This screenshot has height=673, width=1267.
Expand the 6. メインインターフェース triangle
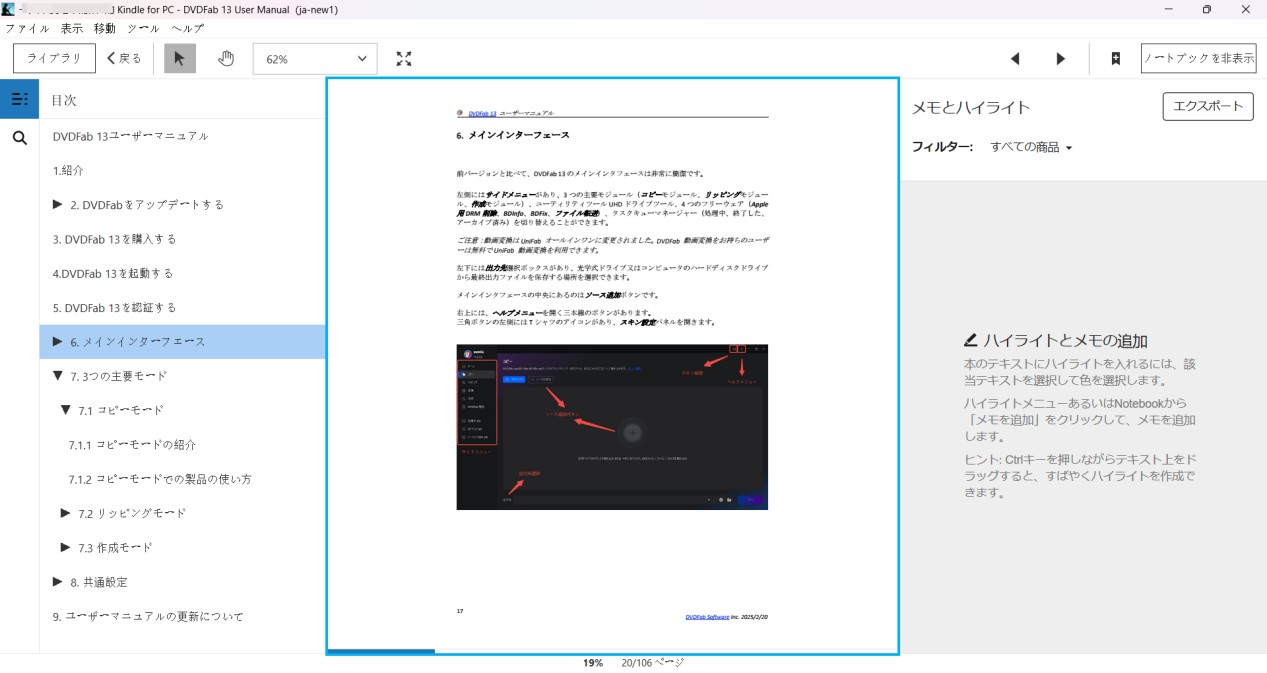[57, 341]
